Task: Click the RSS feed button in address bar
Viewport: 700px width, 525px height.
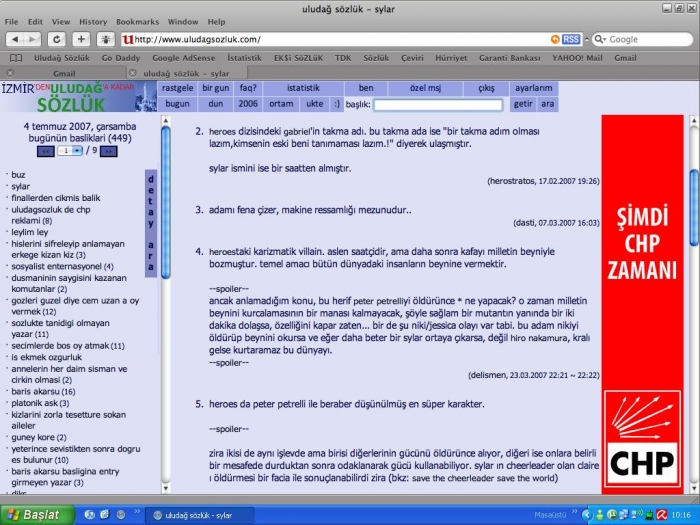Action: (x=571, y=39)
